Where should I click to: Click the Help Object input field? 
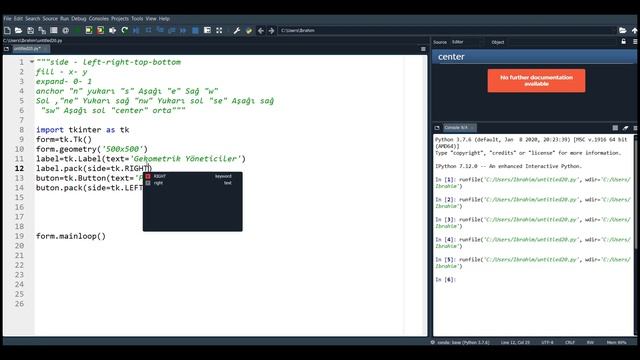coord(561,42)
